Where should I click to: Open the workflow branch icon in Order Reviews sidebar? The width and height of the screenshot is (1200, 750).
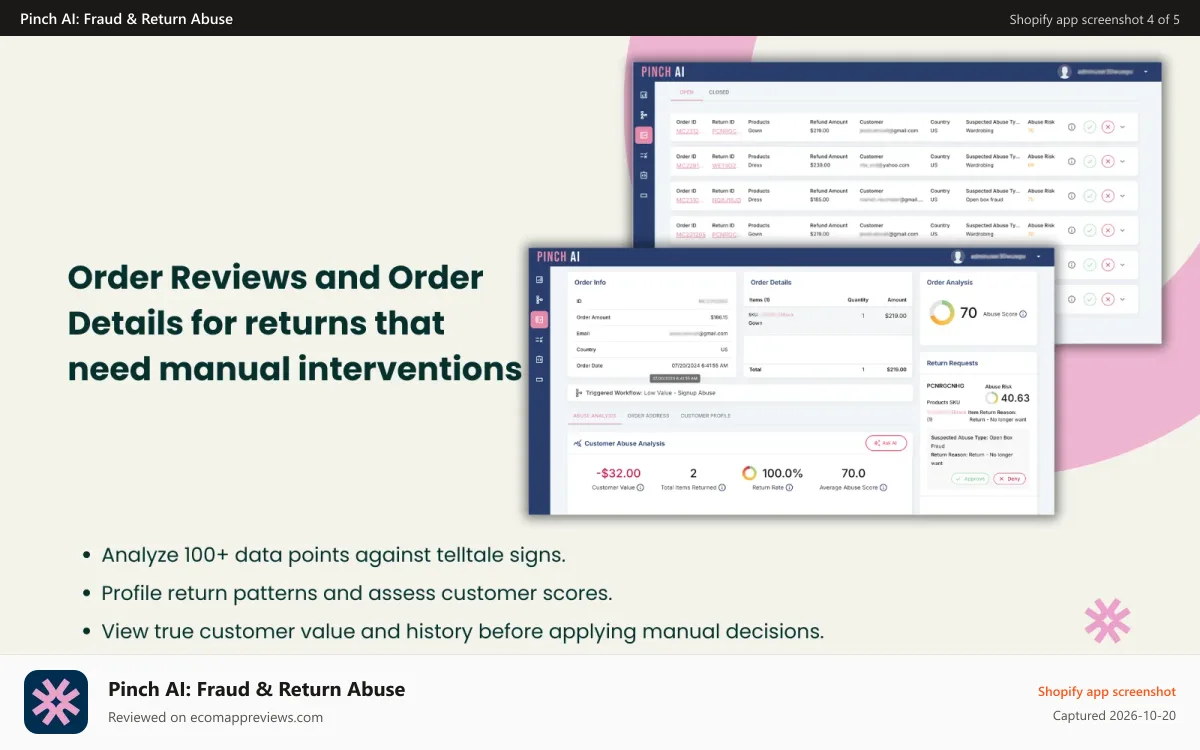point(643,115)
